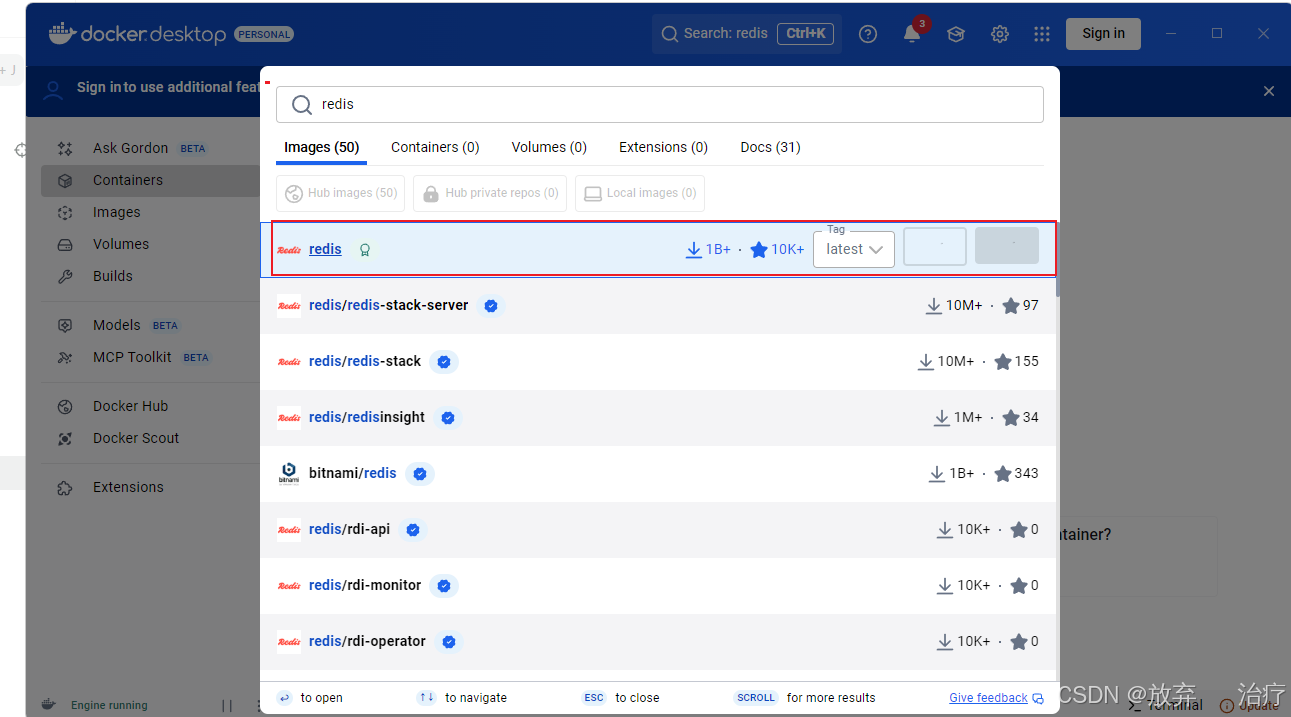The image size is (1291, 717).
Task: Click the download icon on the redis row
Action: 694,250
